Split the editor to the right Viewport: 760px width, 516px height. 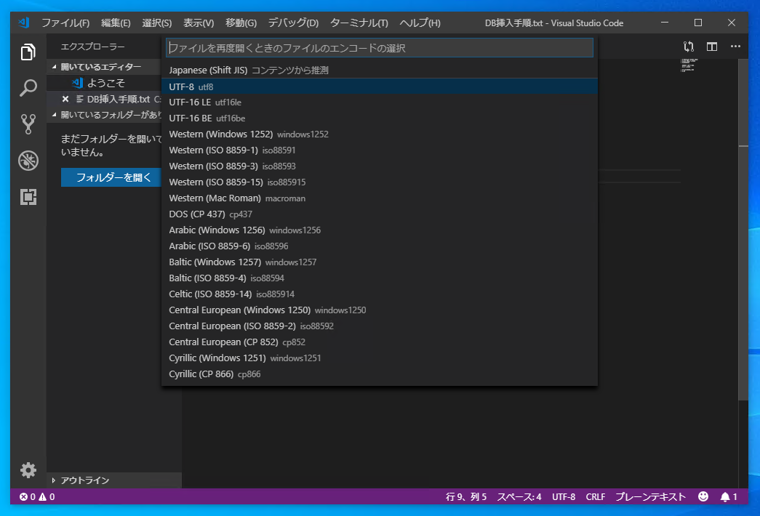(x=712, y=47)
